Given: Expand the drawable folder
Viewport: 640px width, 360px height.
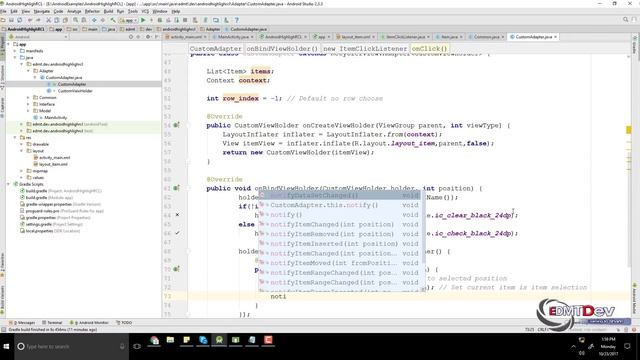Looking at the screenshot, I should point(22,144).
